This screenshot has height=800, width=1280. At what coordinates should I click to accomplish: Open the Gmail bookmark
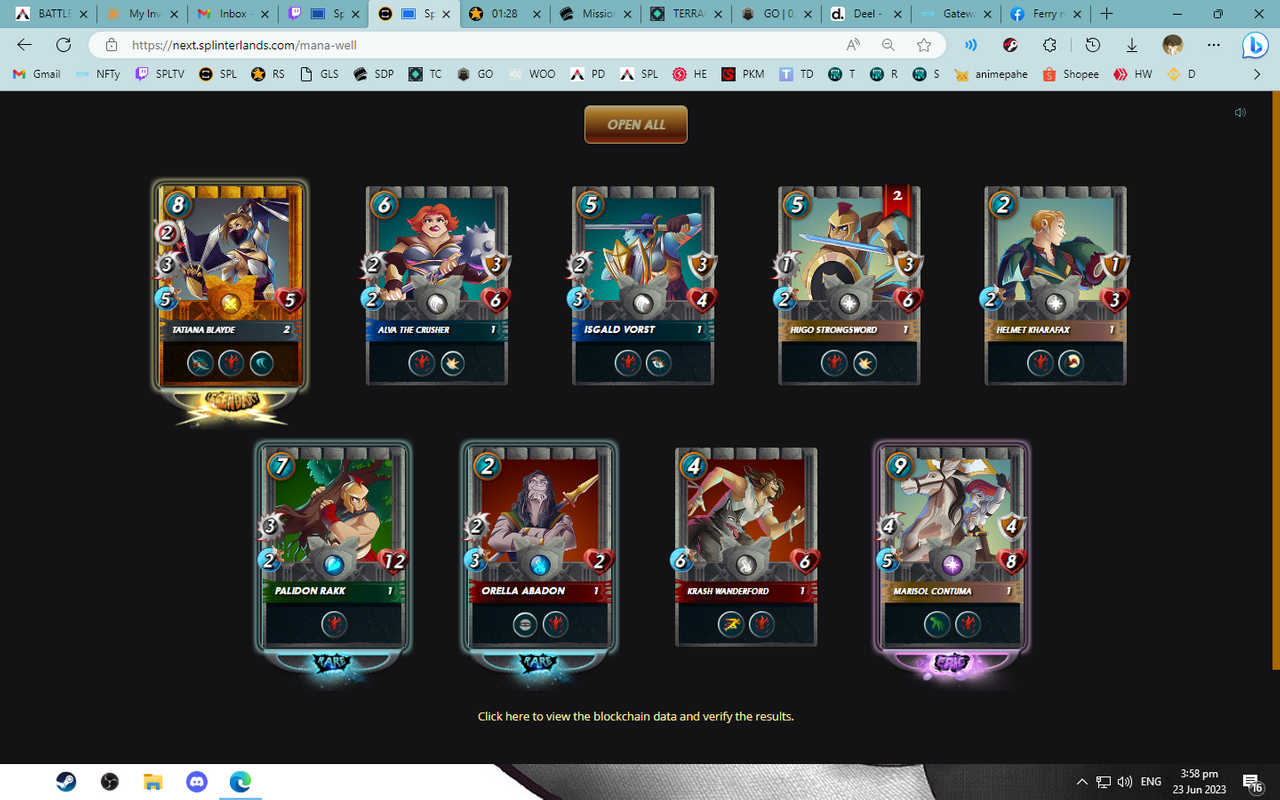tap(37, 74)
